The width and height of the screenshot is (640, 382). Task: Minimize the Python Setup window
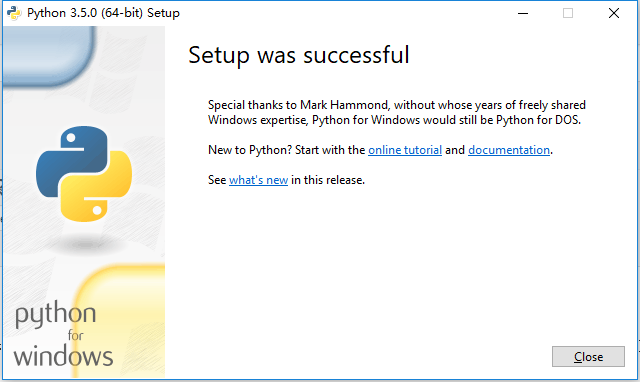pyautogui.click(x=523, y=13)
